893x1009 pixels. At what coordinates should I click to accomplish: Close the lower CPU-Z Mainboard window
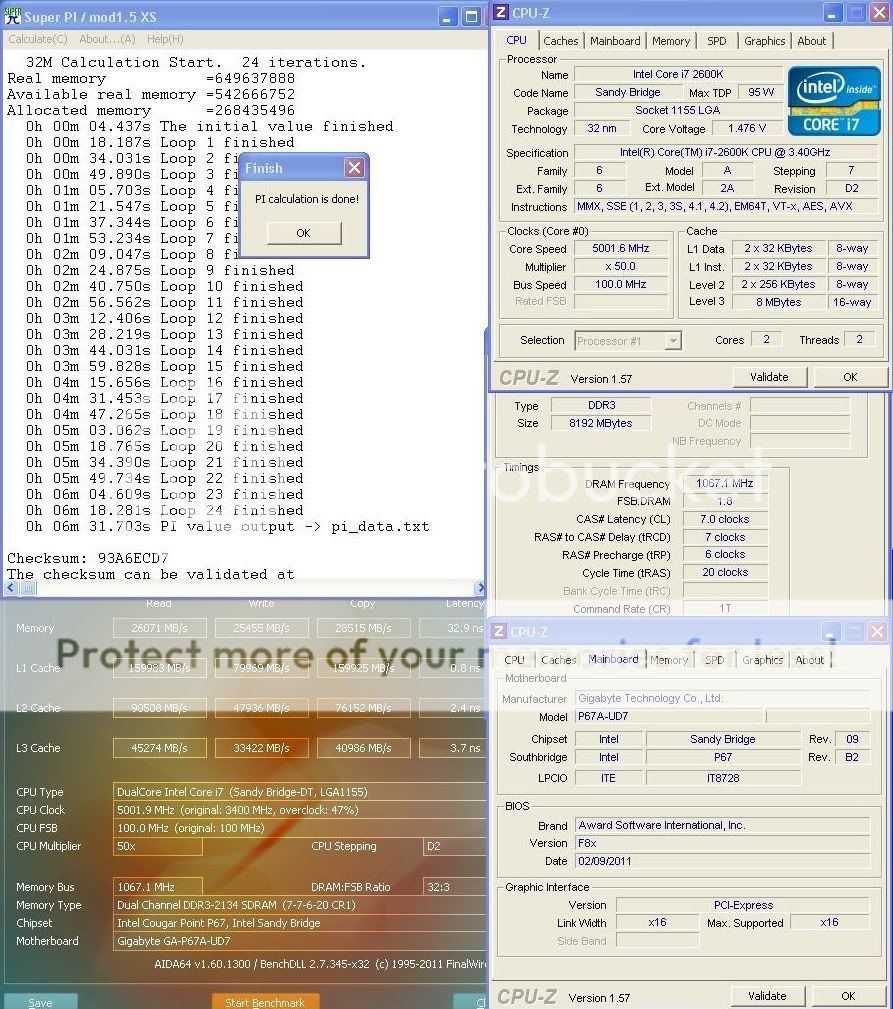(x=877, y=632)
